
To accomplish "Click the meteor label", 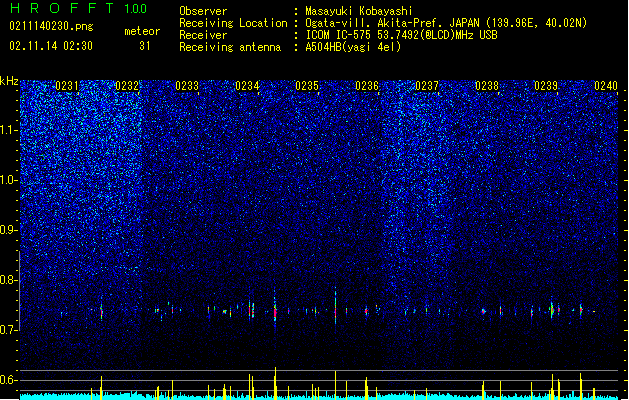I will click(142, 31).
